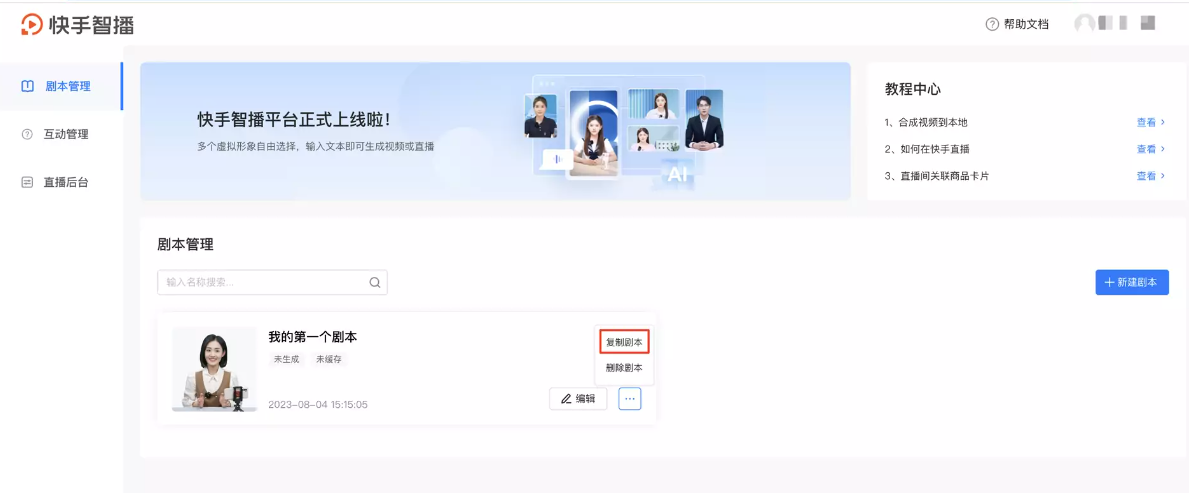Click the 输入名称搜索 input field
1189x493 pixels.
pos(272,282)
